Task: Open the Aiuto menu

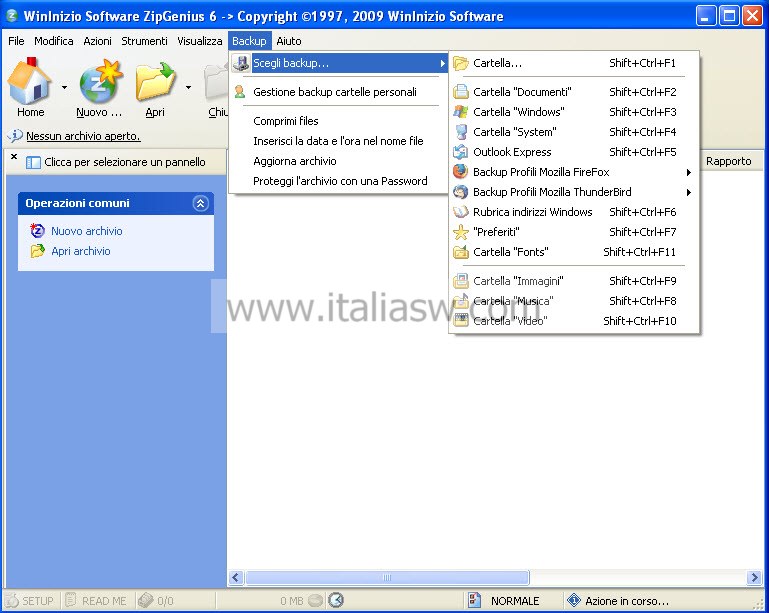Action: pyautogui.click(x=288, y=41)
